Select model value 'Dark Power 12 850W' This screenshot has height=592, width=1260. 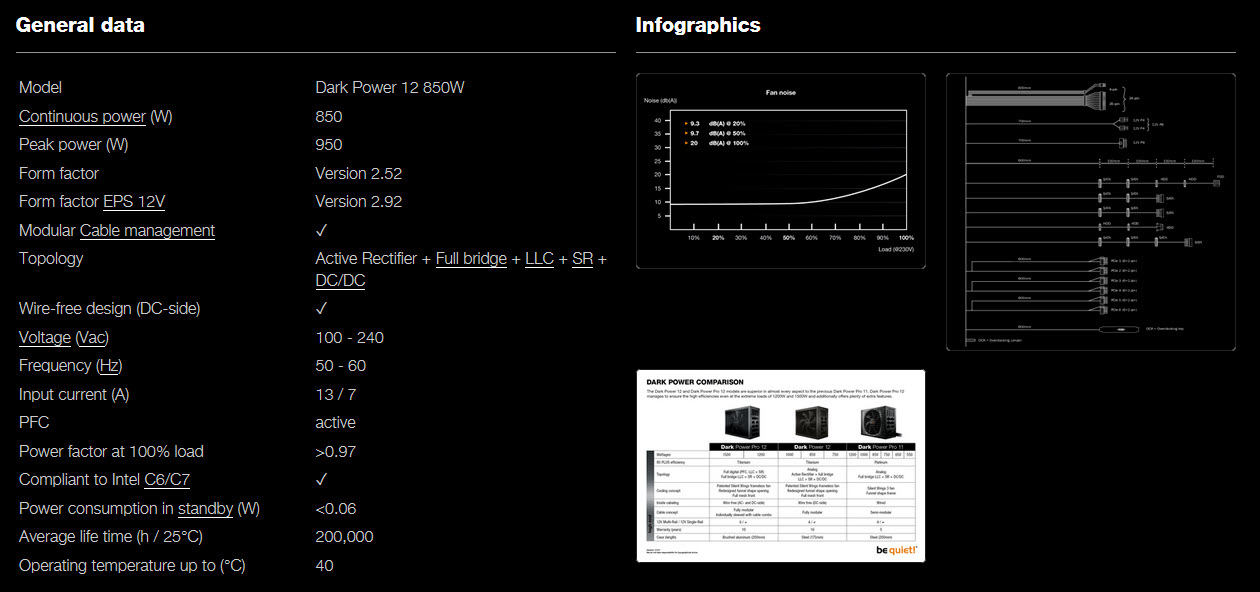390,87
